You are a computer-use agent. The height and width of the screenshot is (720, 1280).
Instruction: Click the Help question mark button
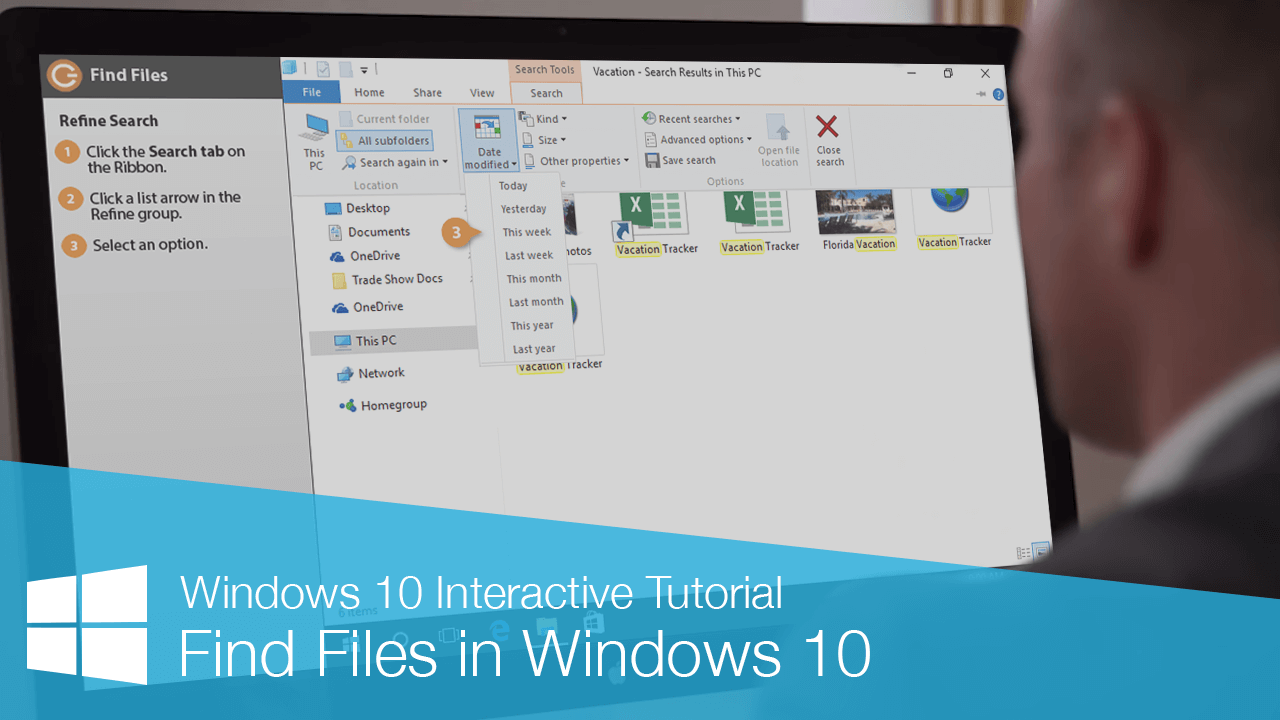pyautogui.click(x=997, y=94)
